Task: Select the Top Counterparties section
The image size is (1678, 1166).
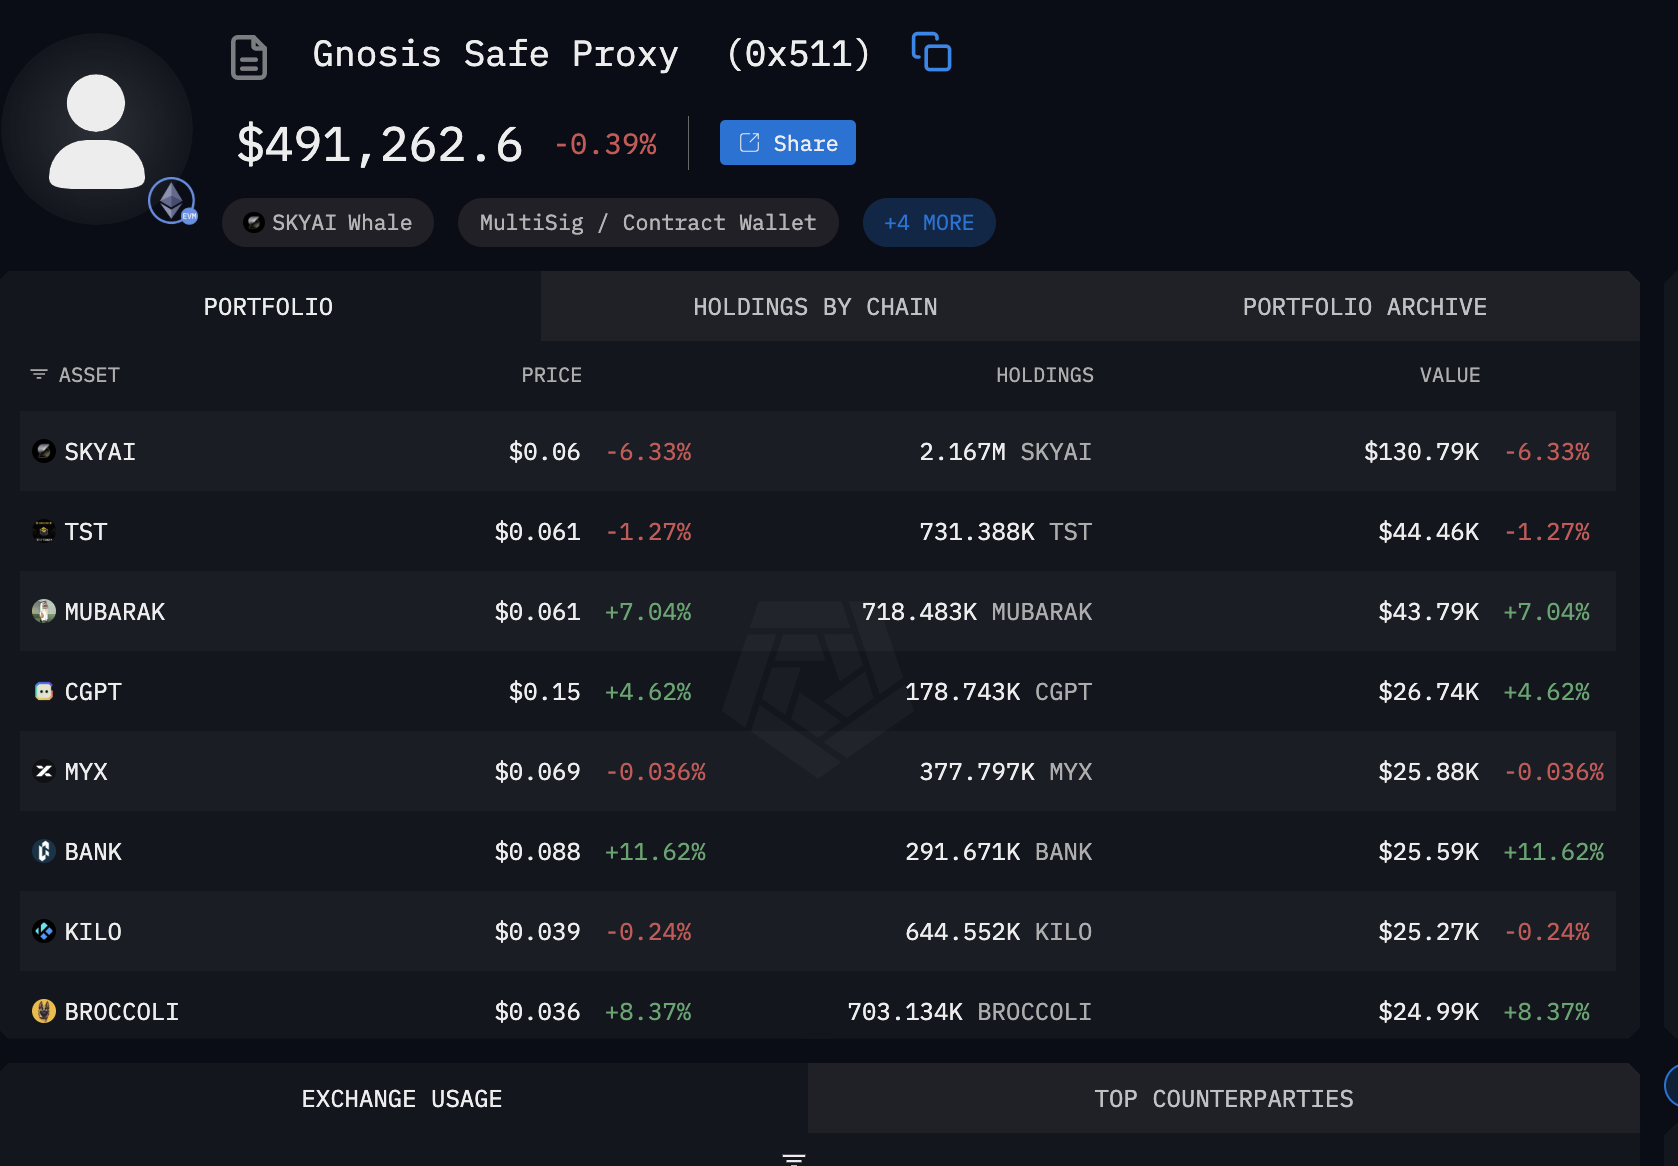Action: pos(1223,1097)
